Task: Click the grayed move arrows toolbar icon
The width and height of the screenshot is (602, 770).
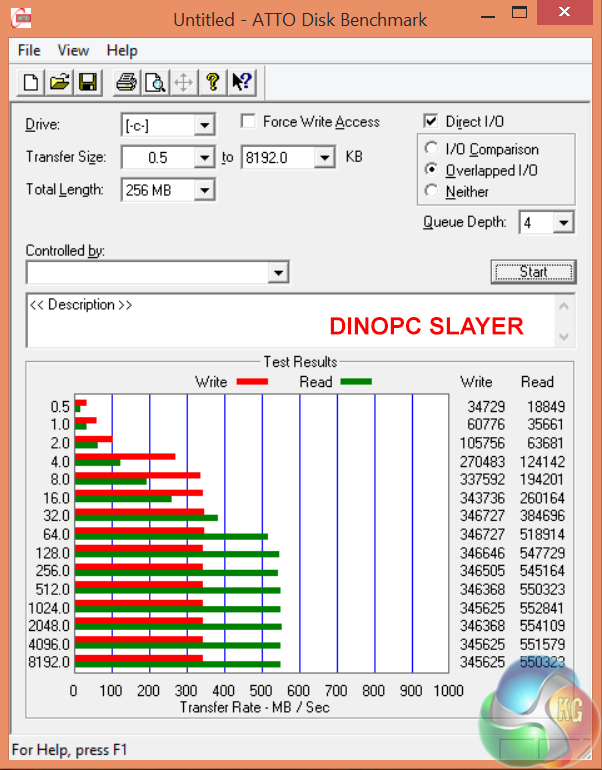Action: [184, 82]
